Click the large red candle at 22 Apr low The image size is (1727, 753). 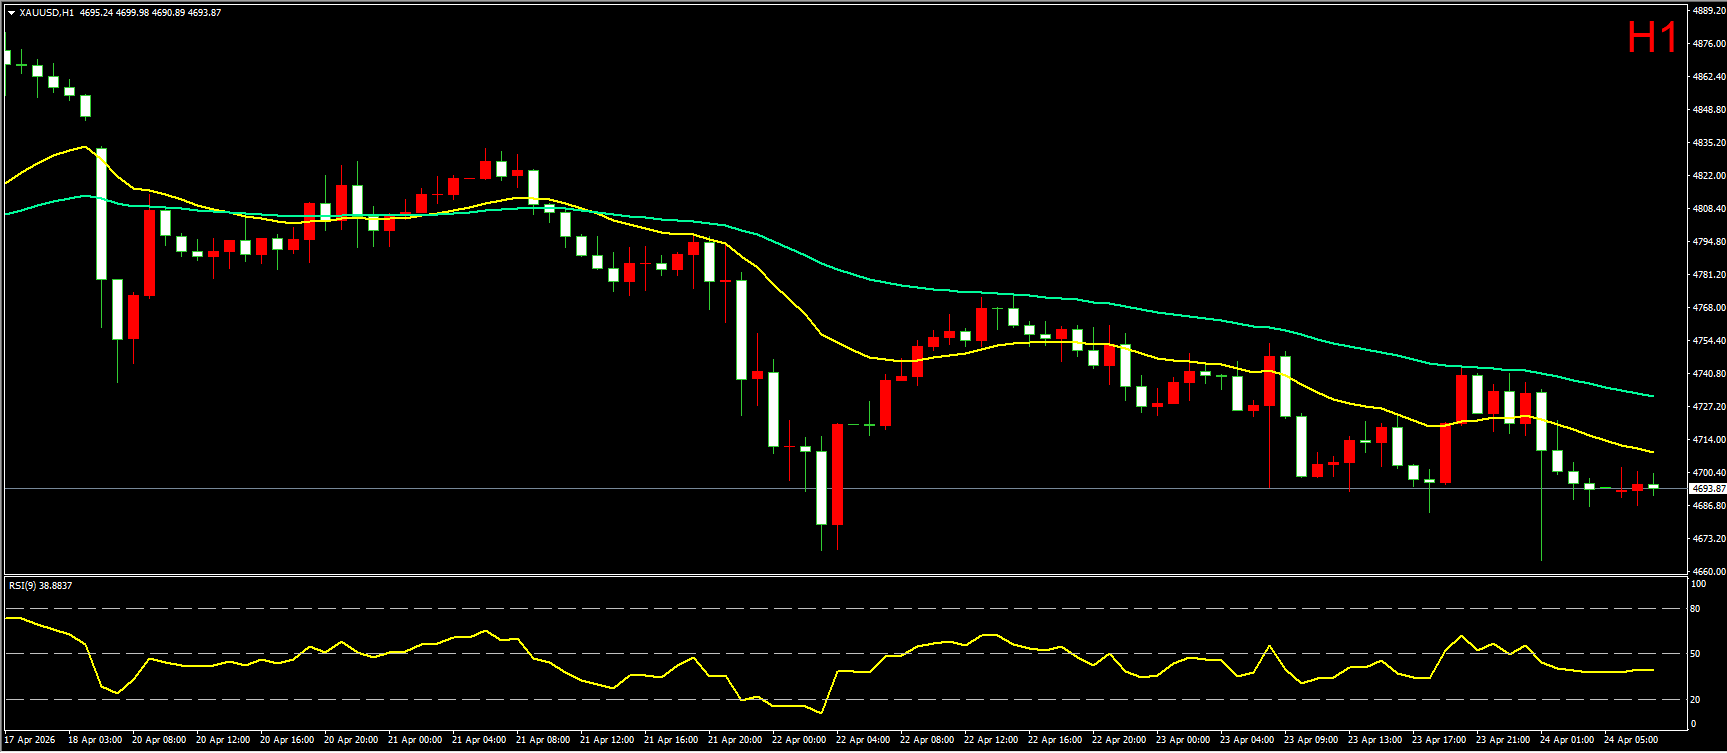click(837, 474)
